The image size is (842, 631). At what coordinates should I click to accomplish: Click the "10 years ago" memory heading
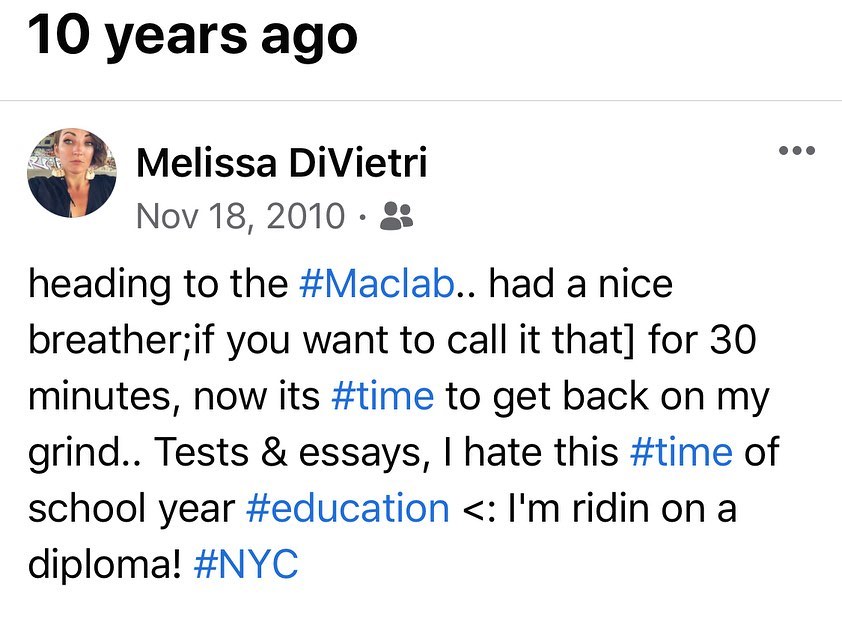click(192, 37)
